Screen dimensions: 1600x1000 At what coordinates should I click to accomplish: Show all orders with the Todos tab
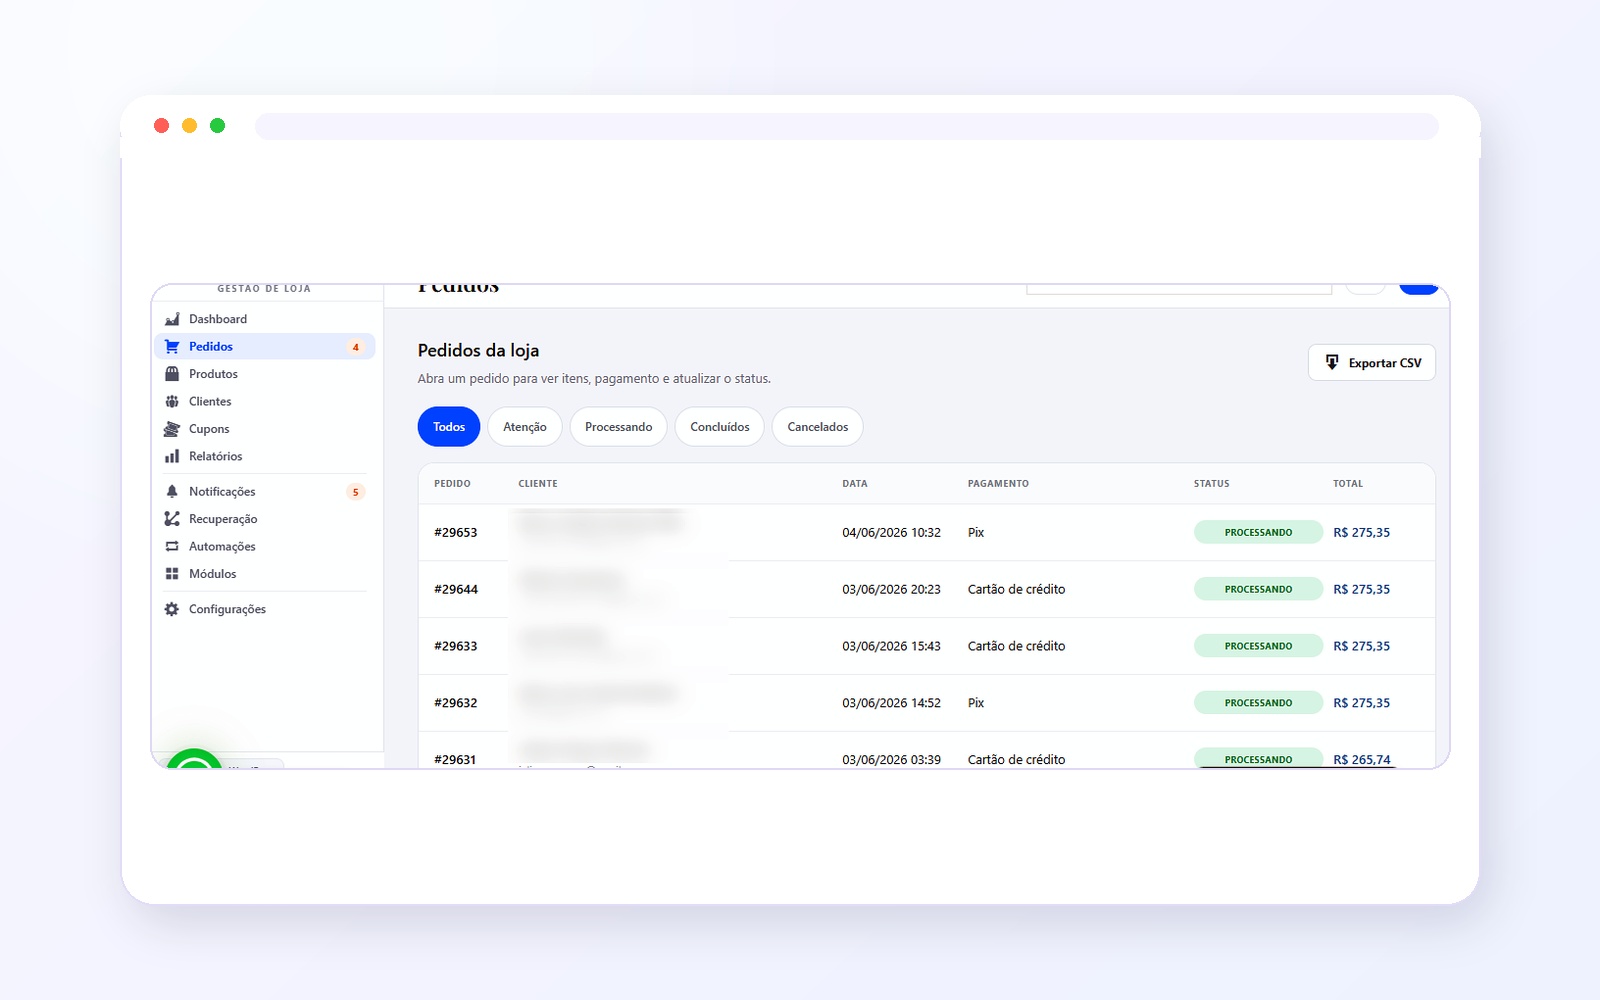coord(449,427)
